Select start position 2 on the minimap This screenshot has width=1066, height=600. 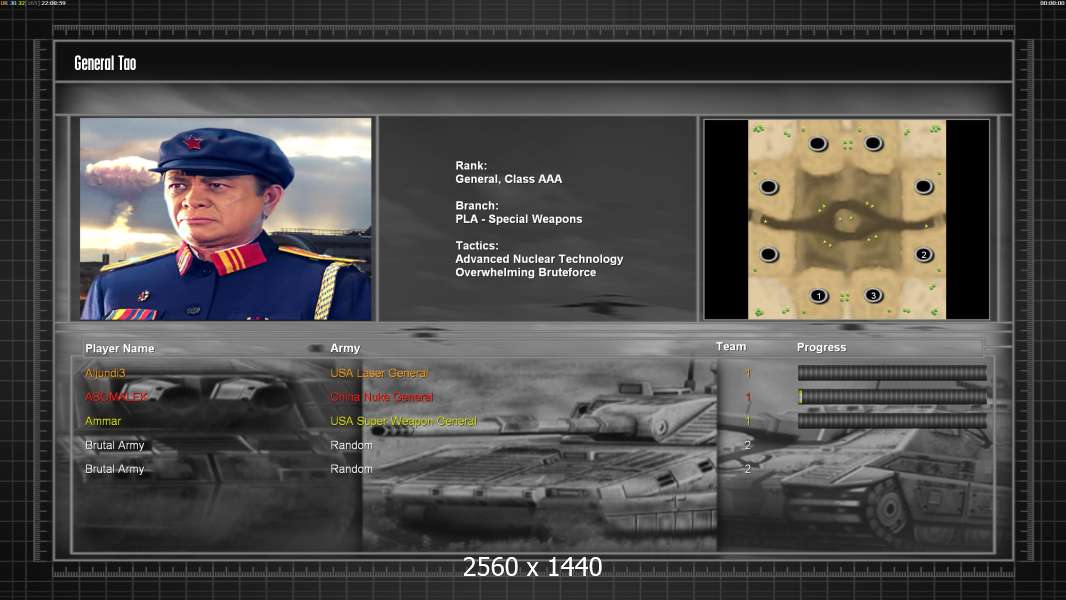tap(924, 255)
